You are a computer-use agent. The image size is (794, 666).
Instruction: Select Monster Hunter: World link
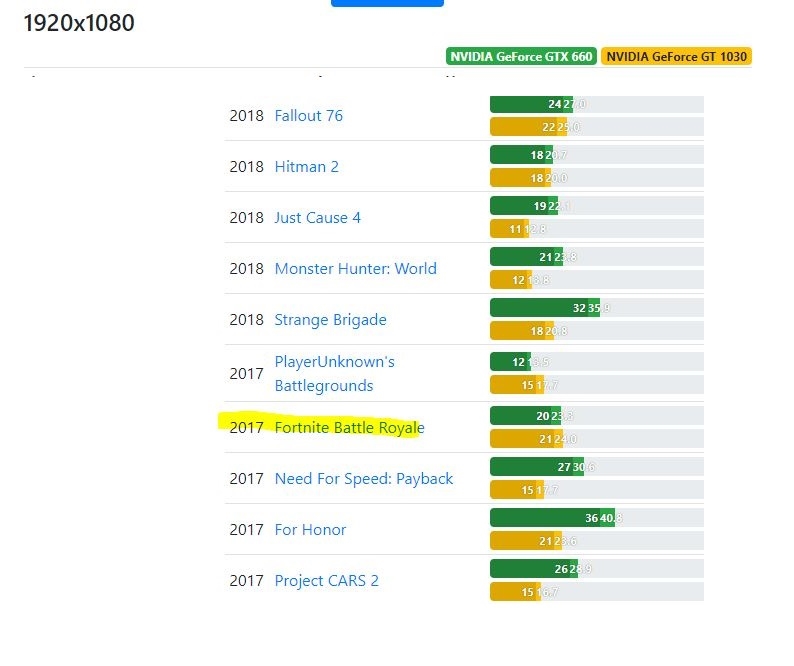355,269
